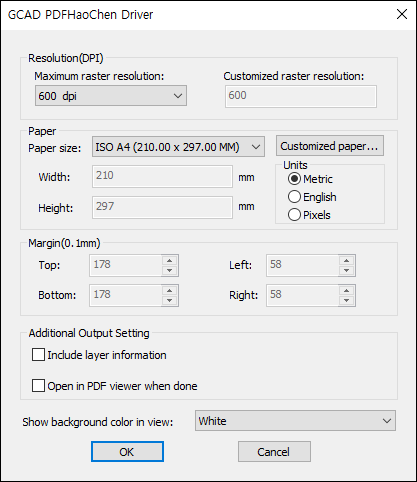This screenshot has height=482, width=417.
Task: Open the background color White dropdown
Action: [295, 421]
